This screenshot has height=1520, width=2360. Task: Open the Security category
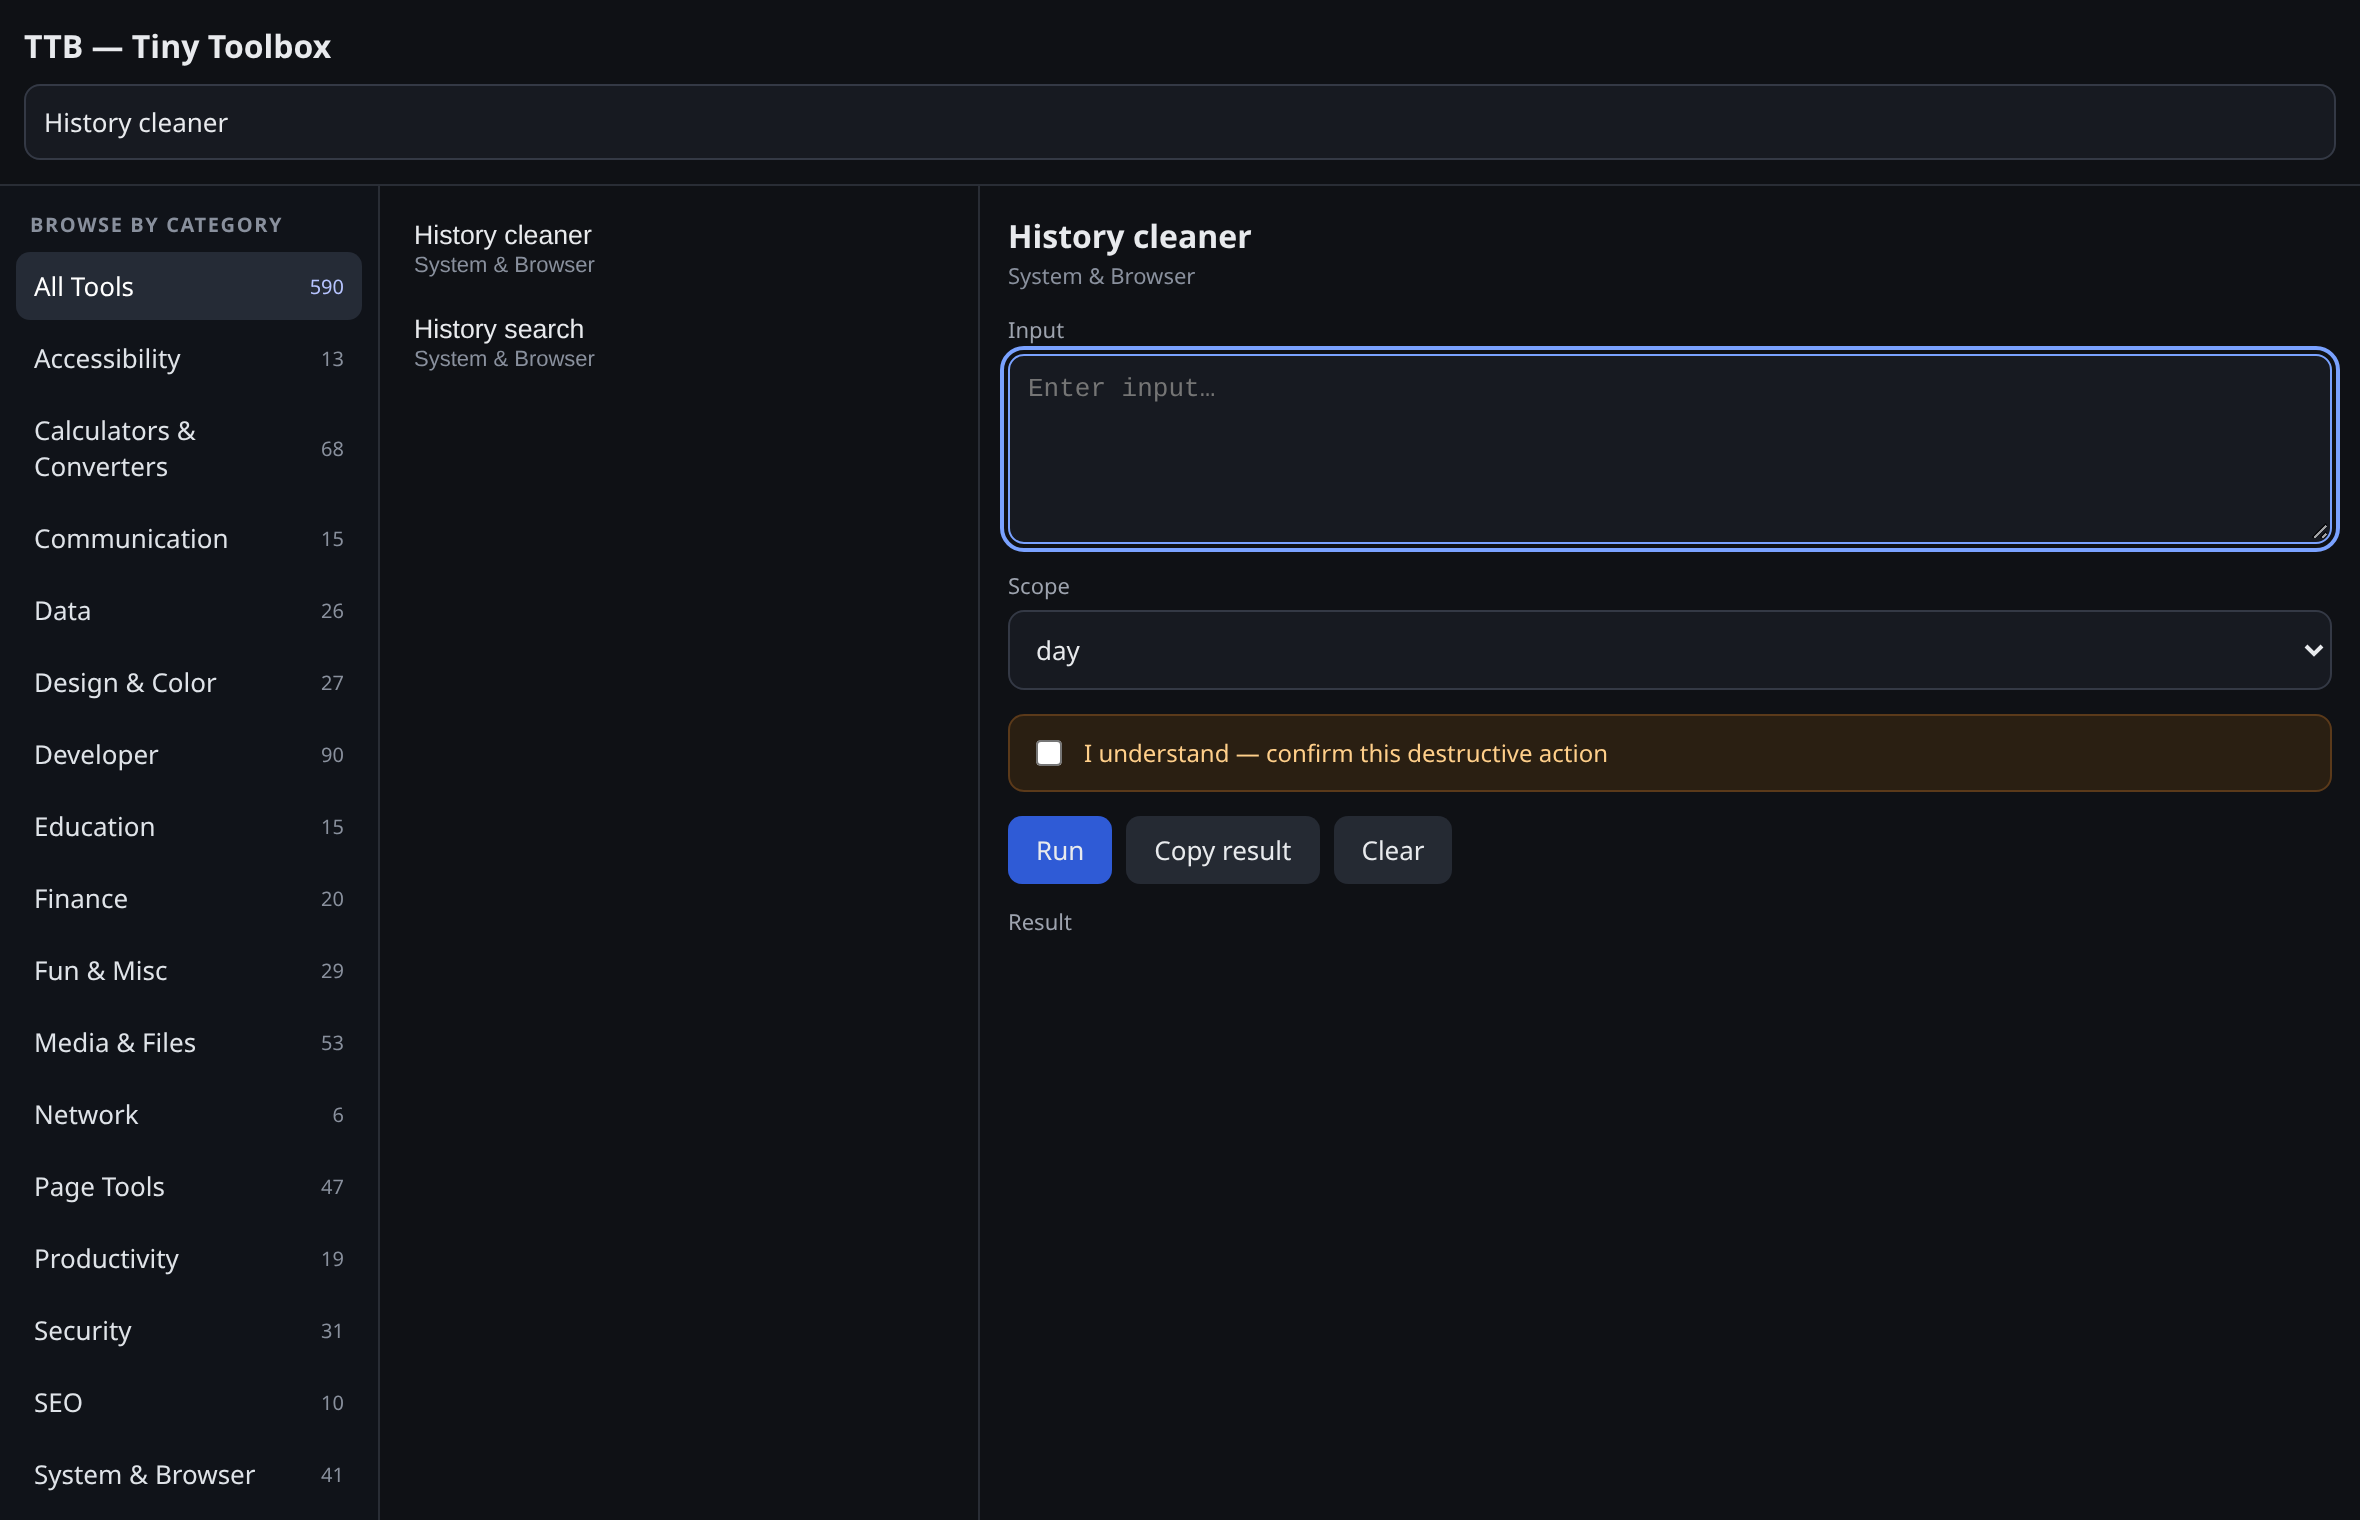(189, 1330)
